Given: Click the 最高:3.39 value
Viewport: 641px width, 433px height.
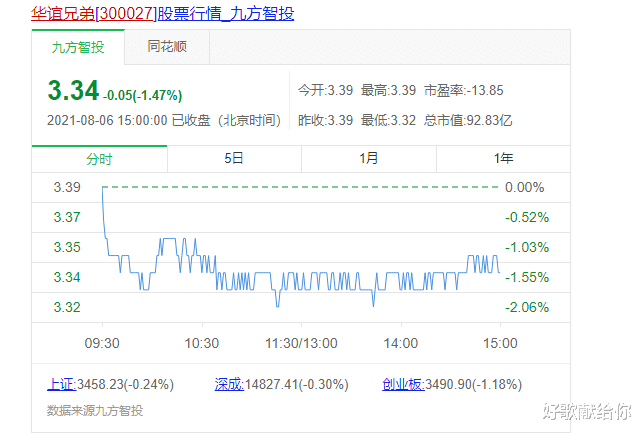Looking at the screenshot, I should (388, 90).
